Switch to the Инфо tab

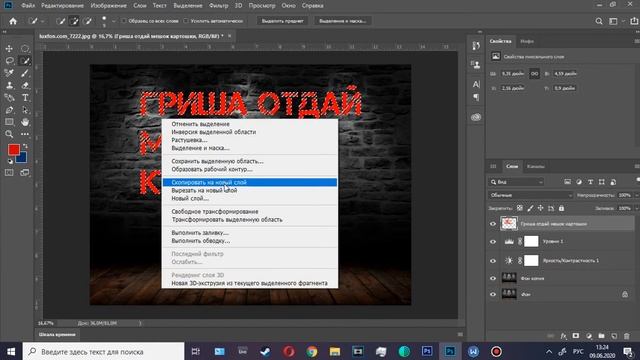527,41
